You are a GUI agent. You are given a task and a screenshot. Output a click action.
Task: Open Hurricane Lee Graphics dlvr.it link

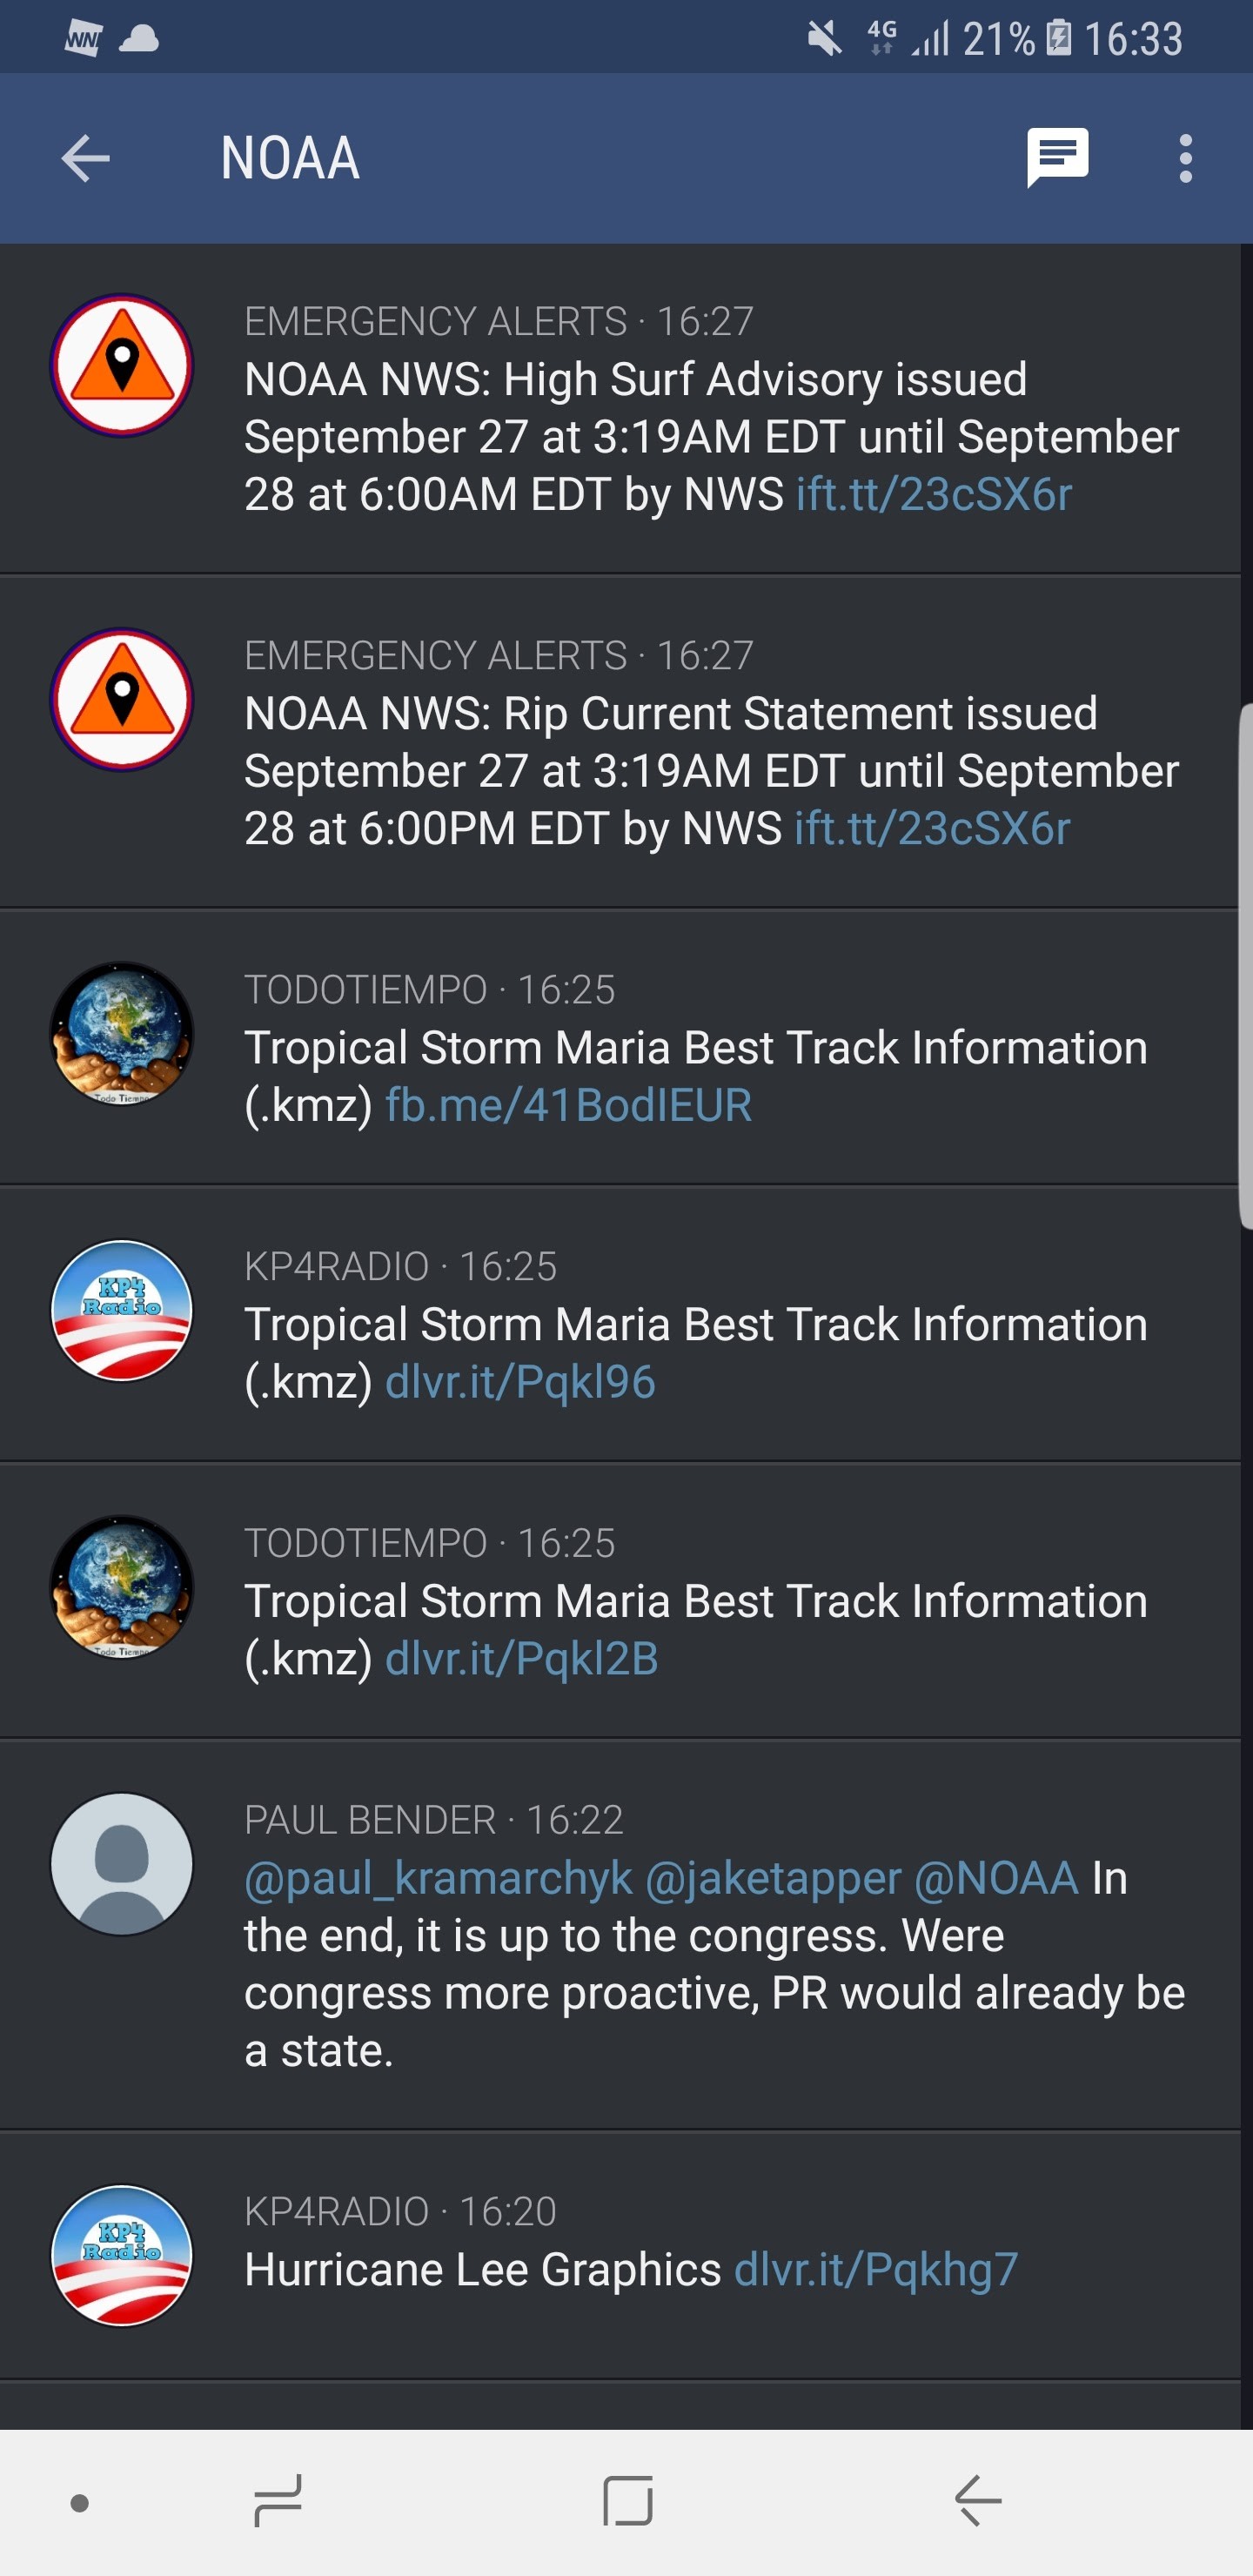click(x=876, y=2270)
